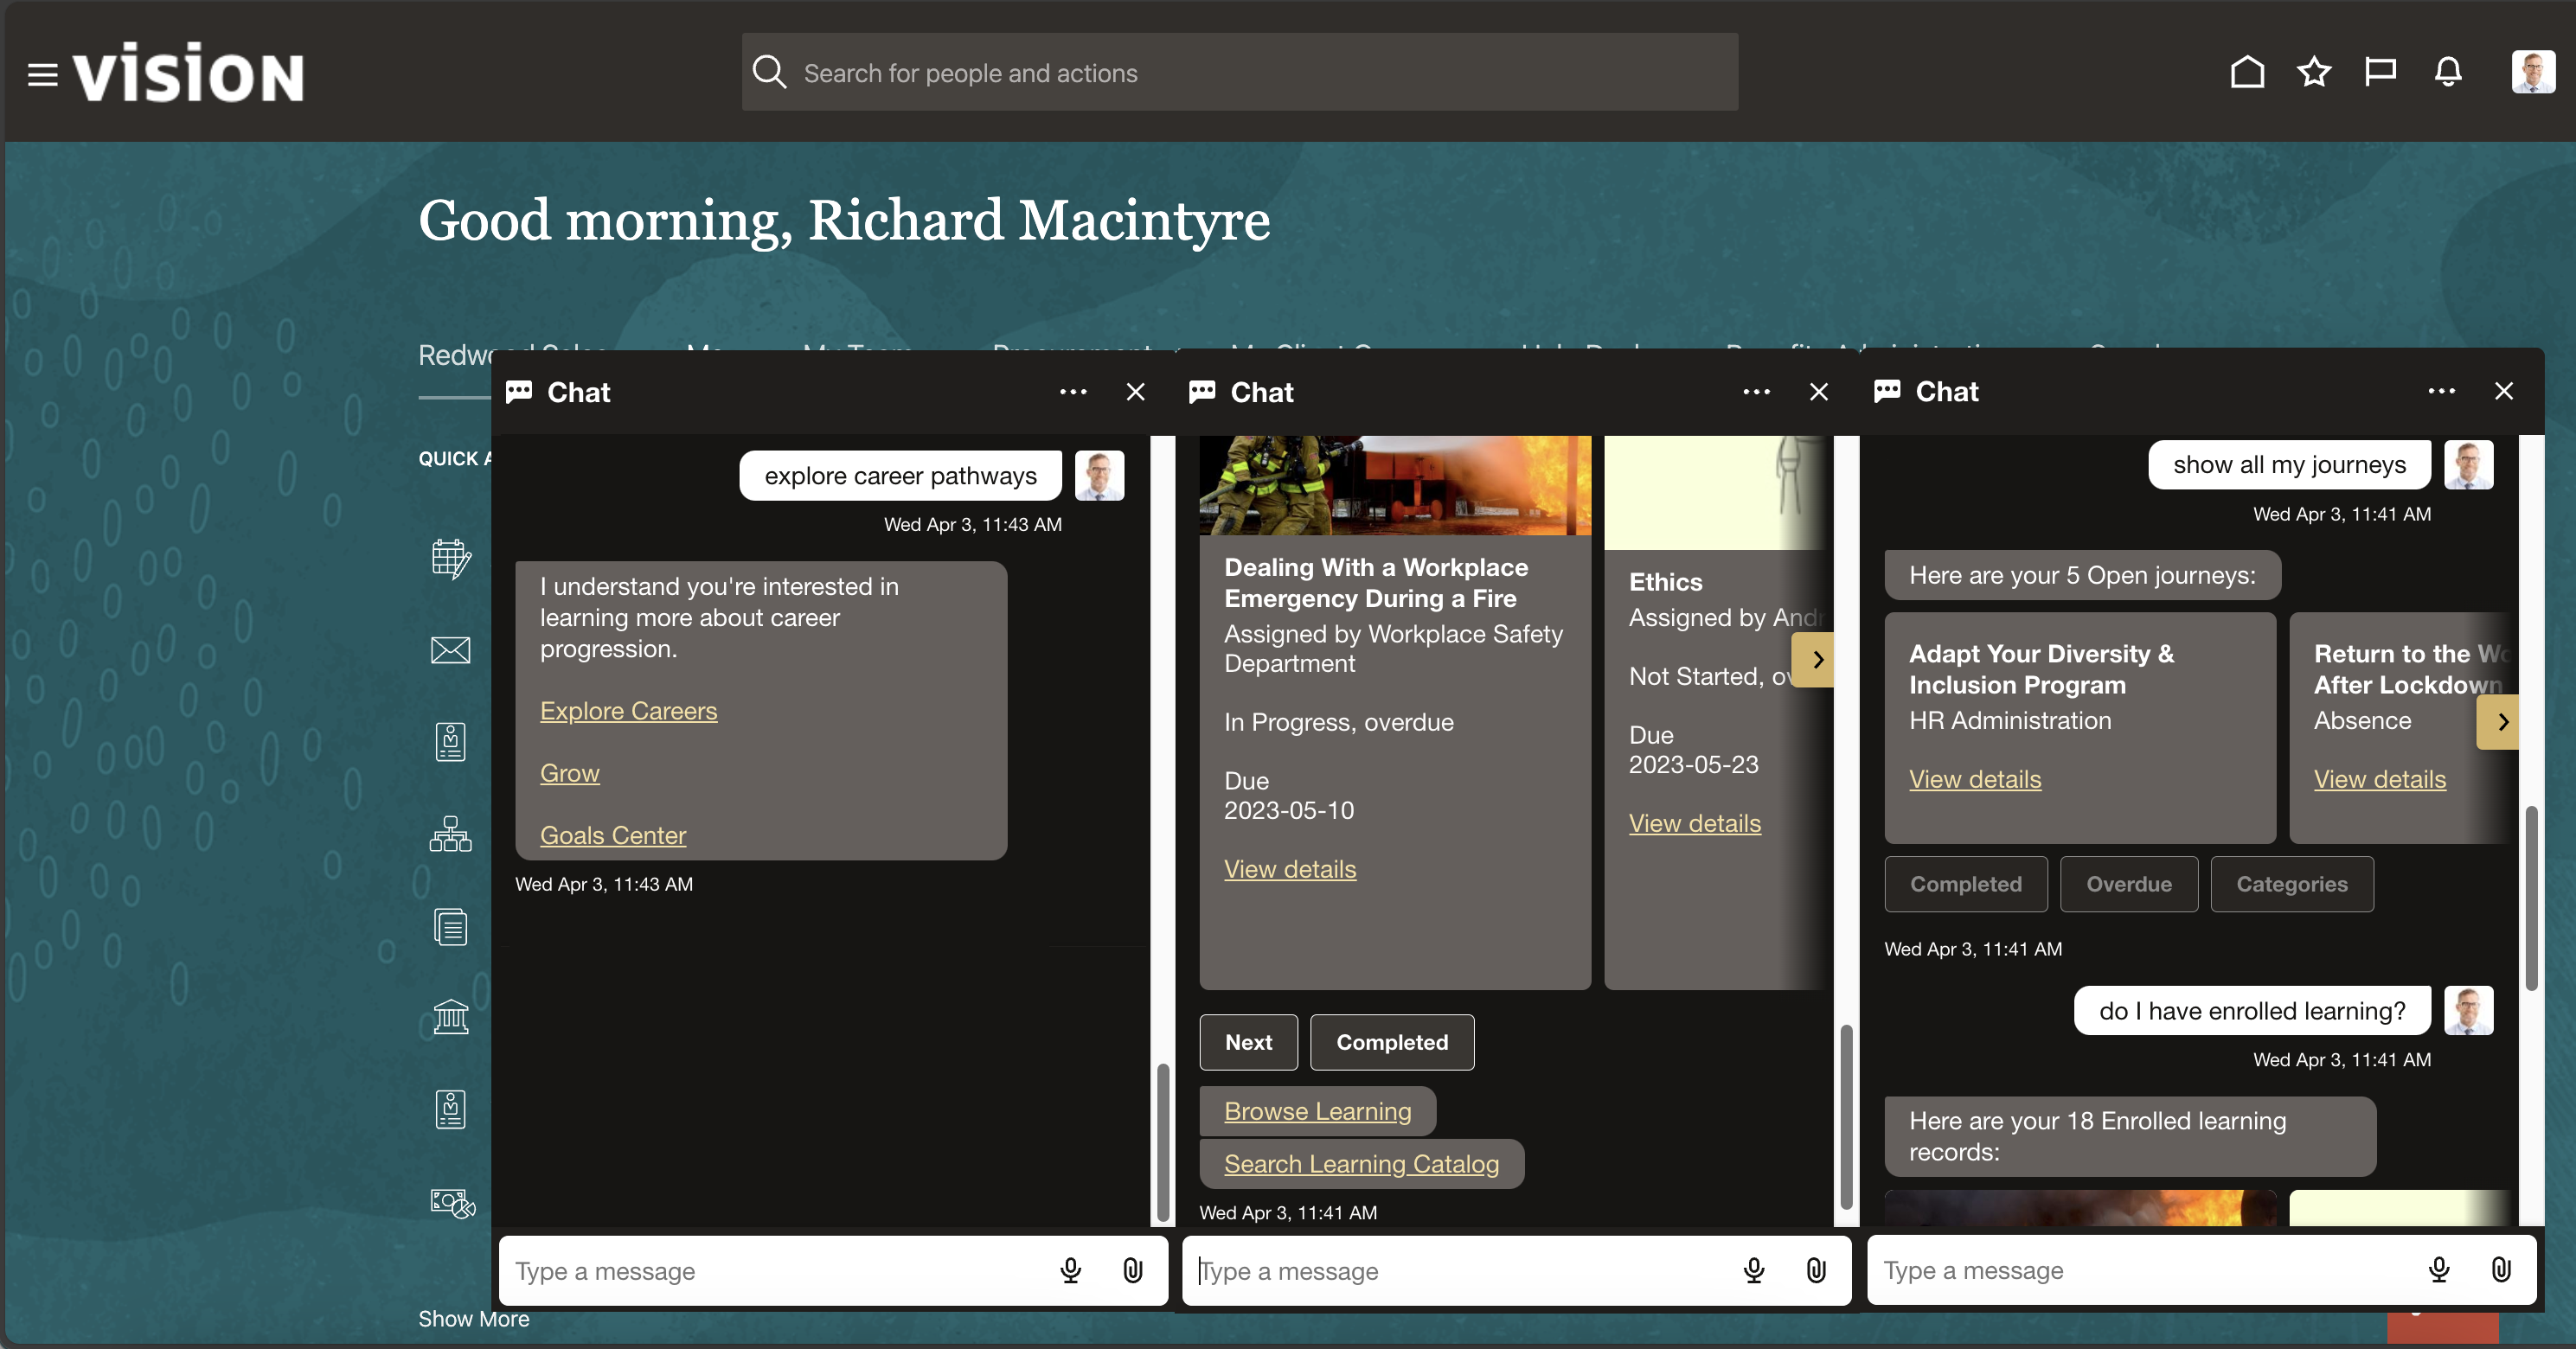Open Favorites star icon
The image size is (2576, 1349).
coord(2313,72)
